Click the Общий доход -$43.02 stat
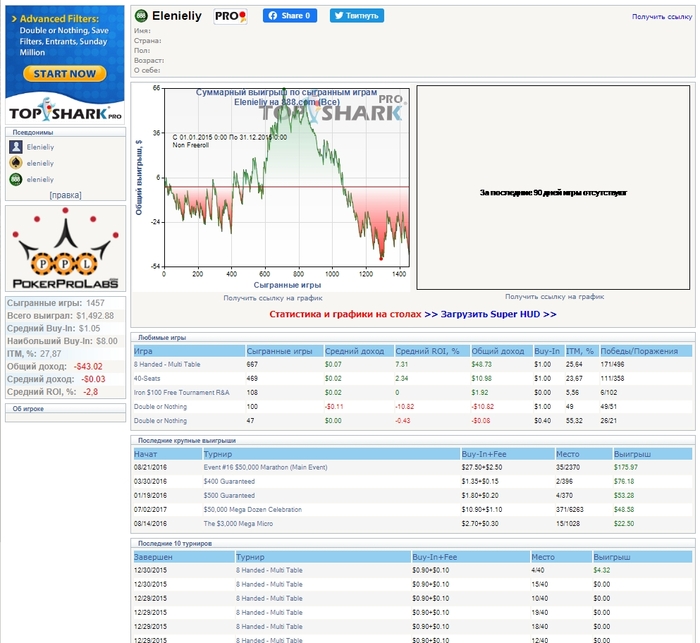Image resolution: width=700 pixels, height=643 pixels. pyautogui.click(x=65, y=367)
